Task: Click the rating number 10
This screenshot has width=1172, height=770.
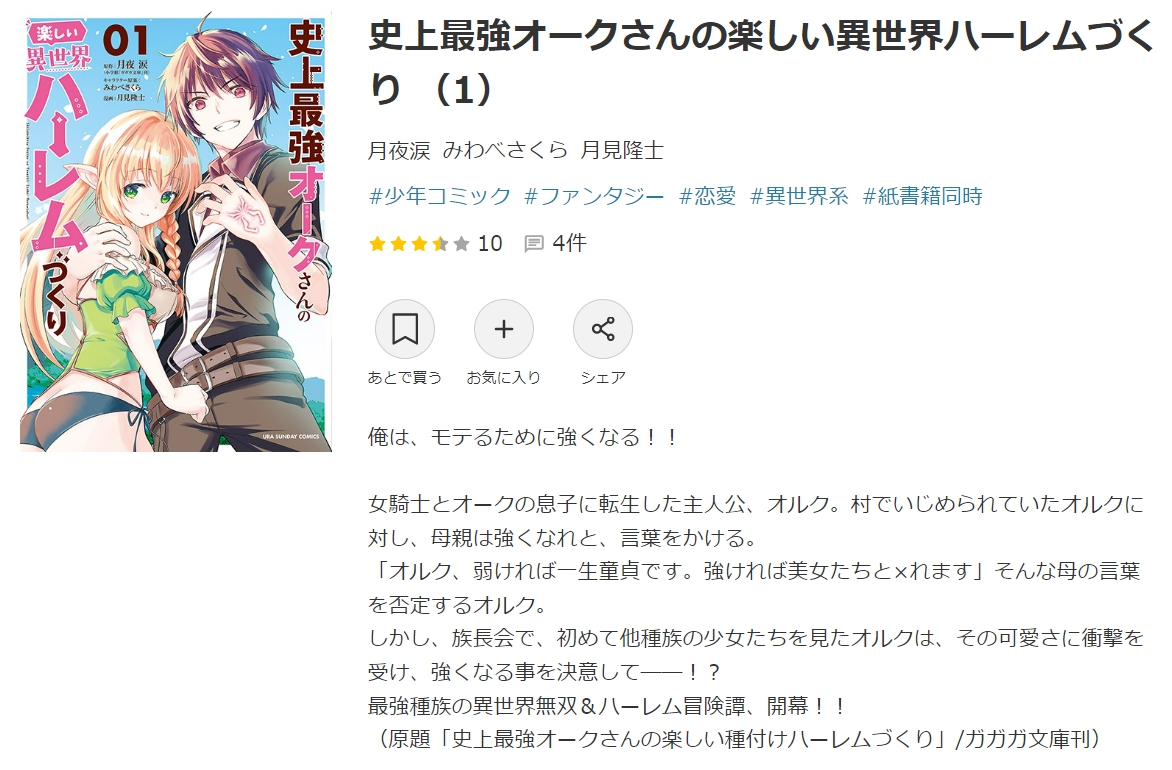Action: pos(490,244)
